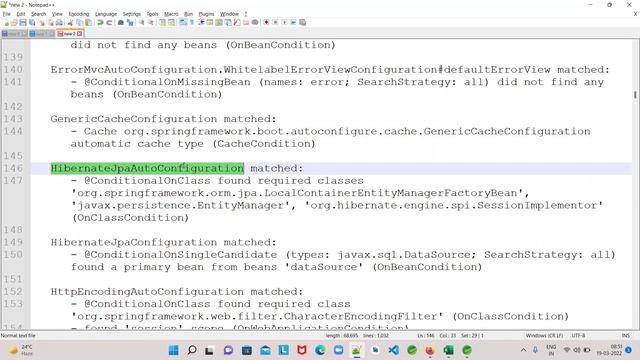The height and width of the screenshot is (360, 640).
Task: Open taskbar Search magnifier icon
Action: pos(191,350)
